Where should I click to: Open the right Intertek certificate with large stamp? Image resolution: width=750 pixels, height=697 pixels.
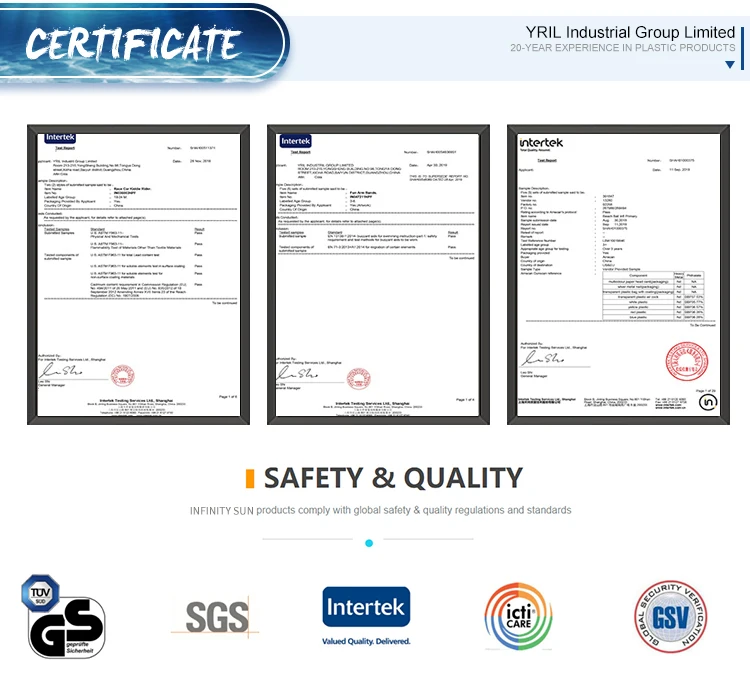coord(618,275)
